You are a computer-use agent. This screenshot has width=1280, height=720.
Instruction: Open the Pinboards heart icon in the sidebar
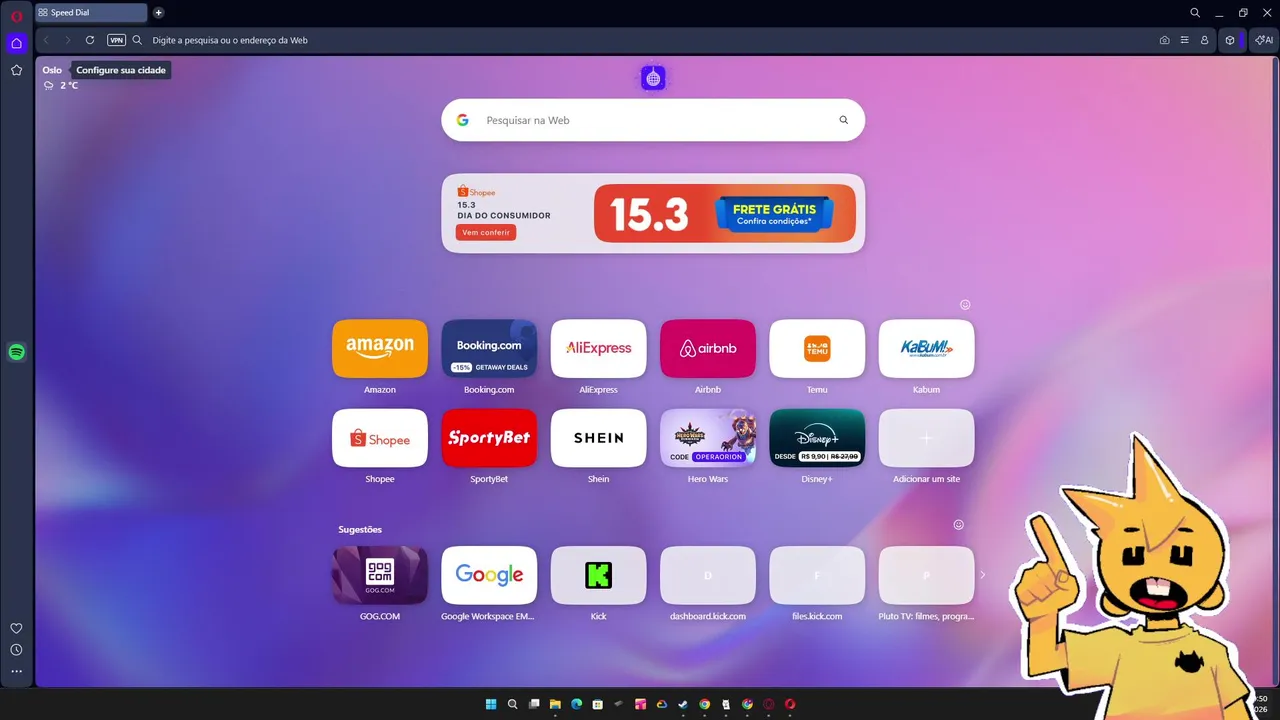pyautogui.click(x=16, y=628)
